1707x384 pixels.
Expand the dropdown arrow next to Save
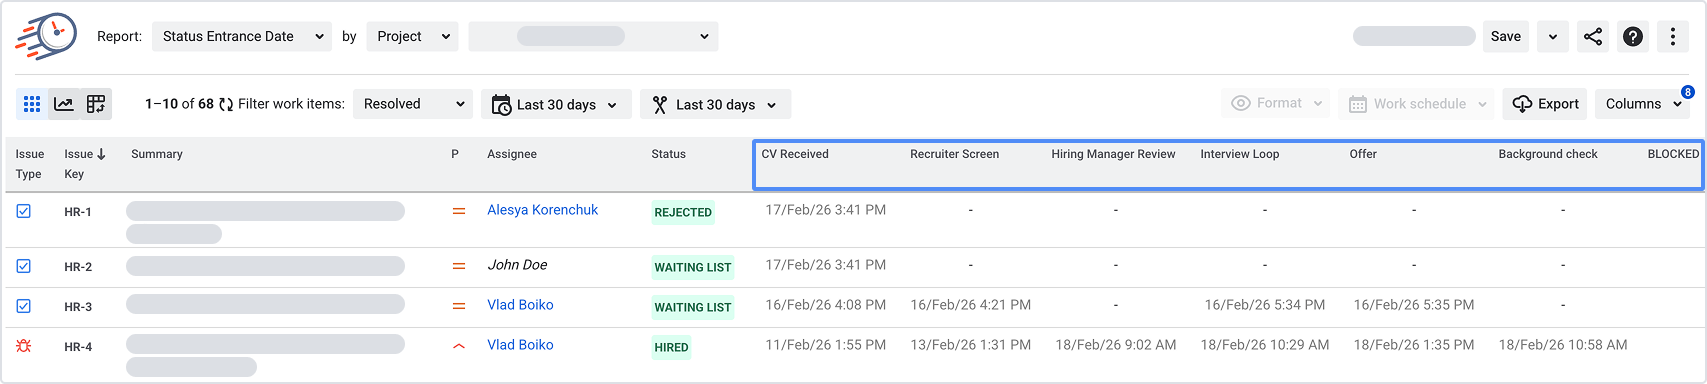click(1552, 37)
